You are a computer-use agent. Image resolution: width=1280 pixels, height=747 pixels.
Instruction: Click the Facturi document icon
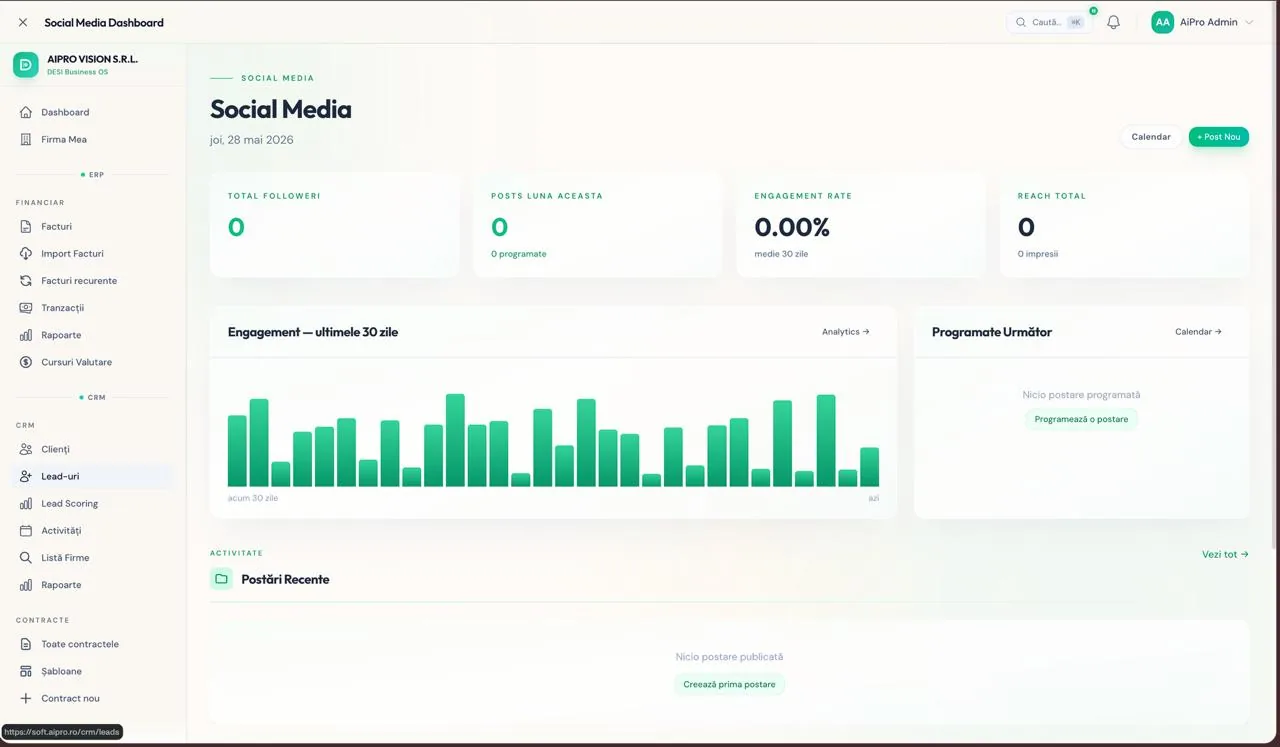(26, 226)
